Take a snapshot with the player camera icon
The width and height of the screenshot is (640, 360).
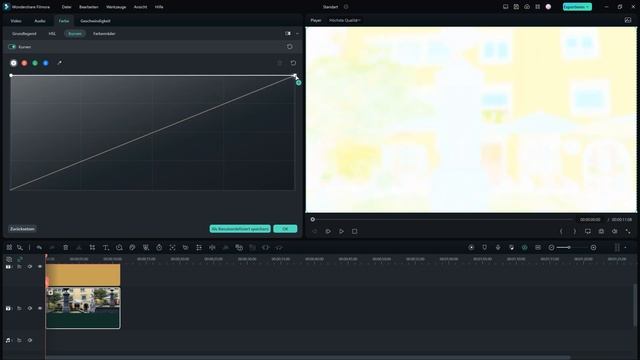point(601,231)
